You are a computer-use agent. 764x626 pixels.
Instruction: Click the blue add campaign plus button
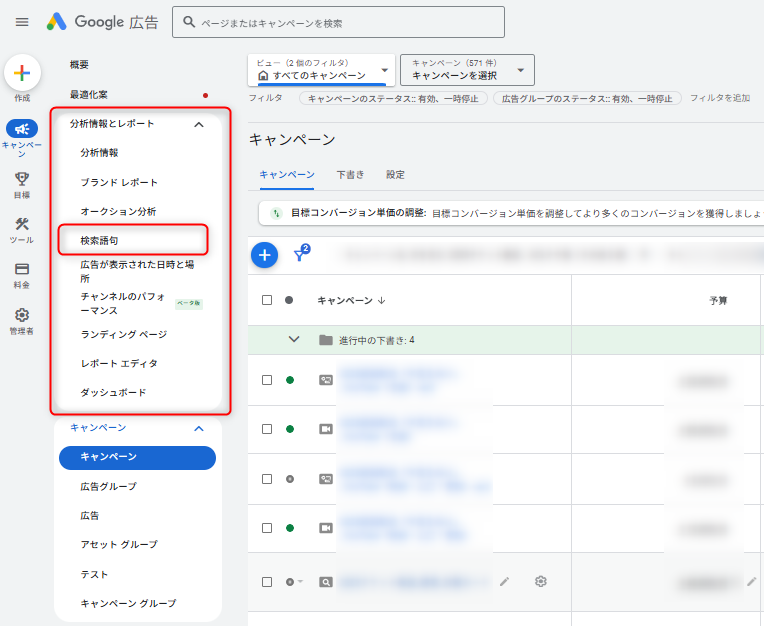[x=264, y=255]
